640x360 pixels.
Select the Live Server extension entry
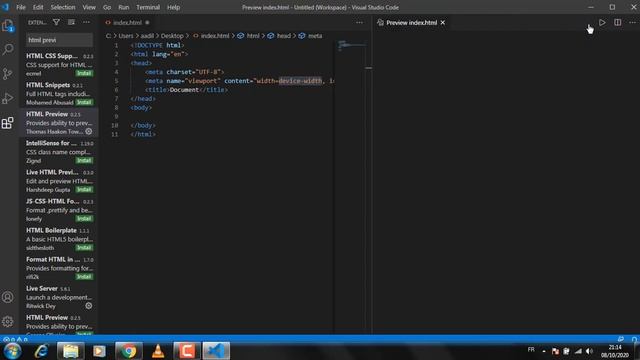click(x=59, y=297)
